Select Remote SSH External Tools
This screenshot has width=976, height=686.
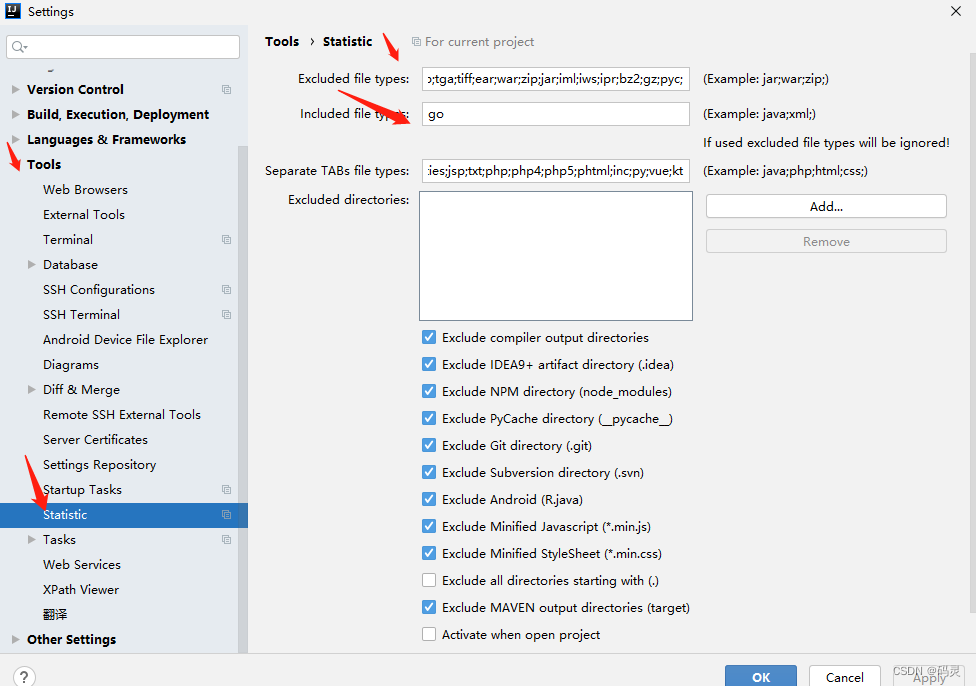[122, 415]
